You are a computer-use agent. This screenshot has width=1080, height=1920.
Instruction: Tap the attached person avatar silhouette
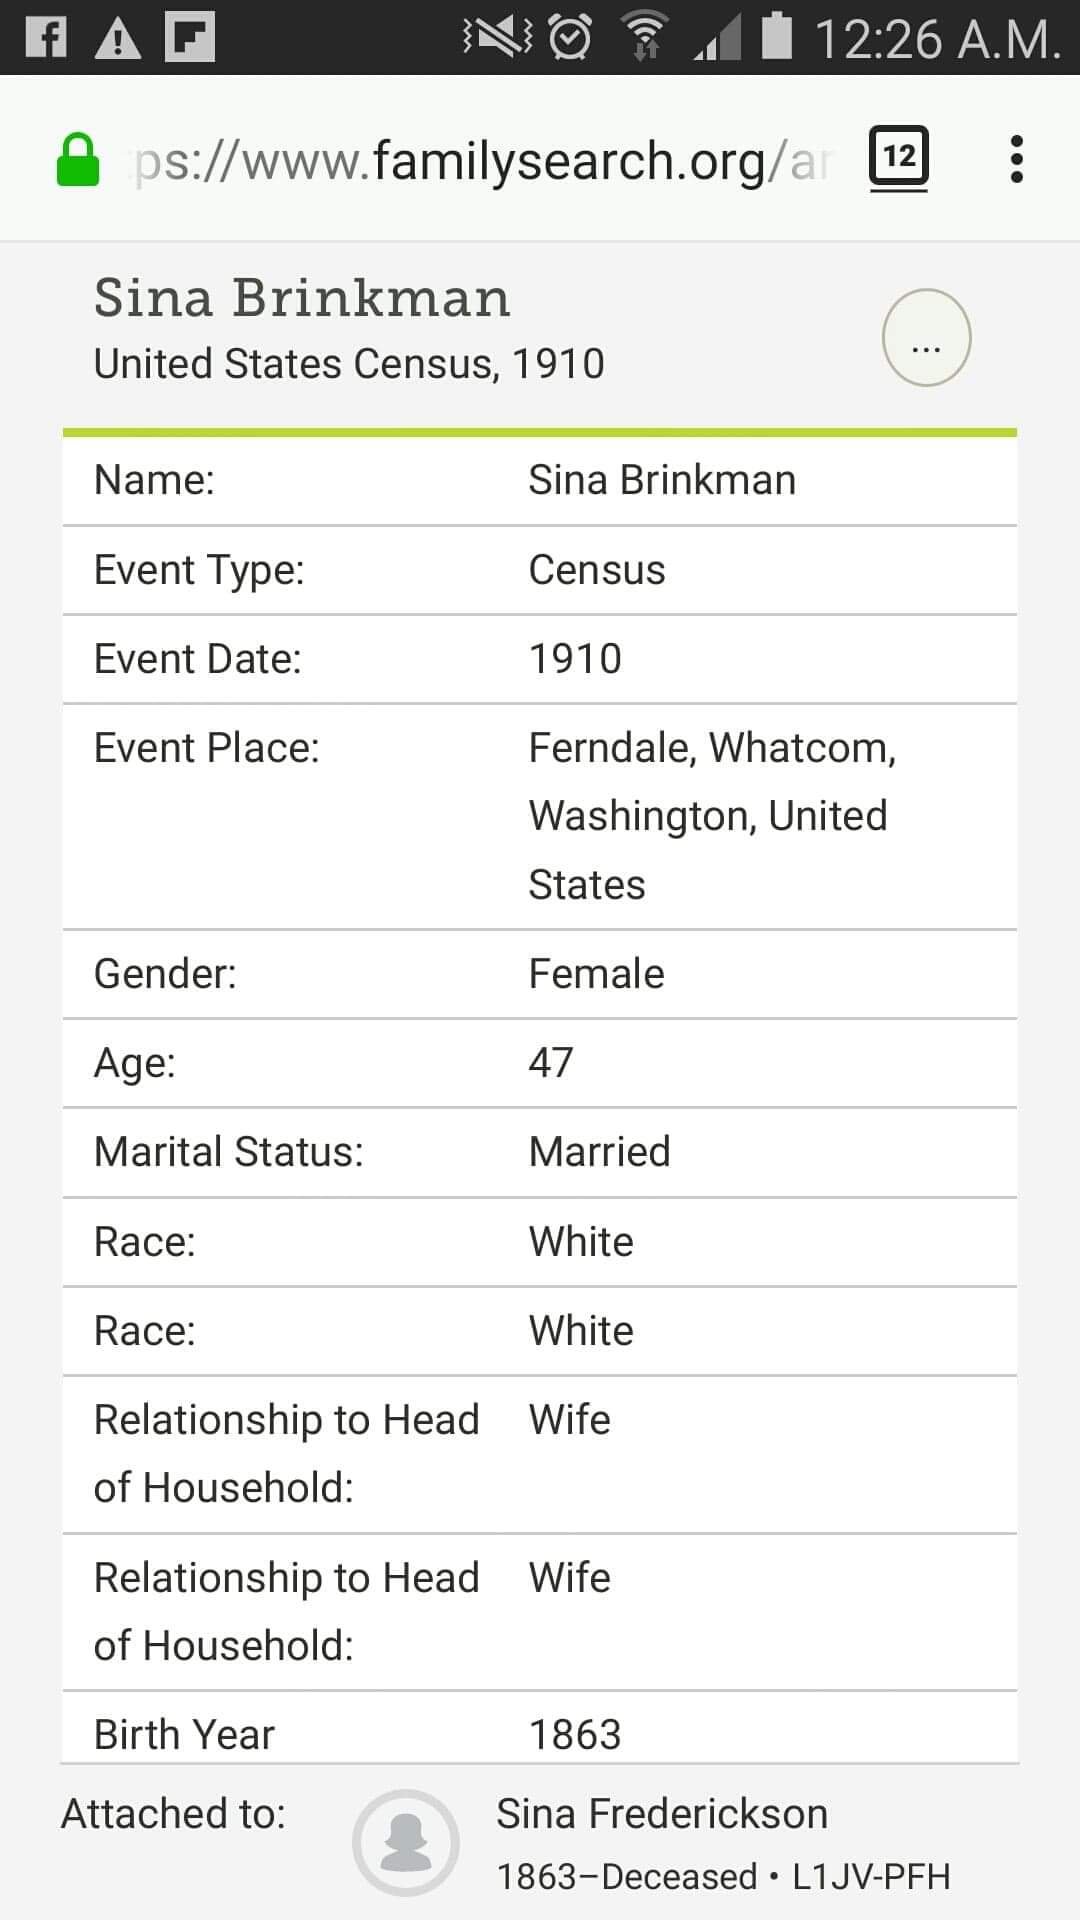coord(405,1842)
